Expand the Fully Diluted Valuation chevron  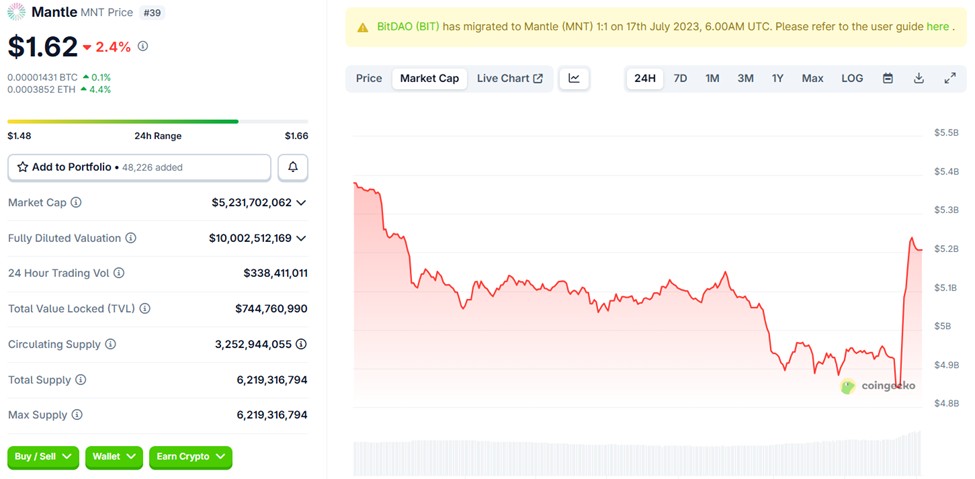(301, 238)
